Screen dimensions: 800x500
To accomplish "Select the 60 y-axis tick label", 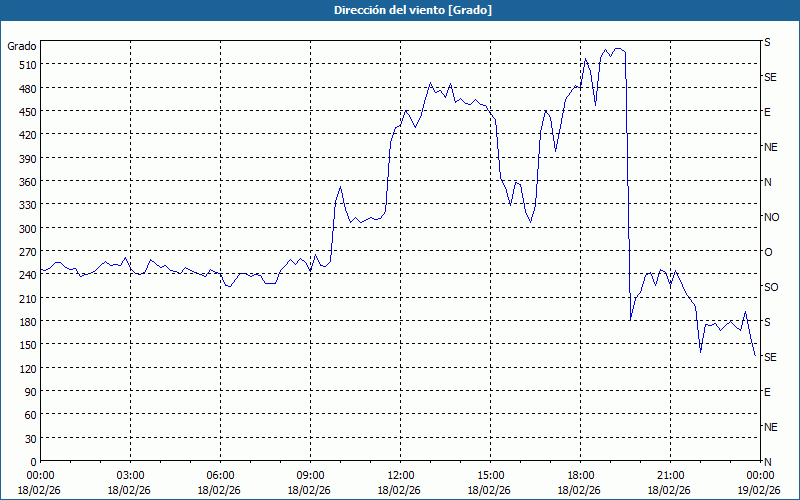I will (31, 415).
